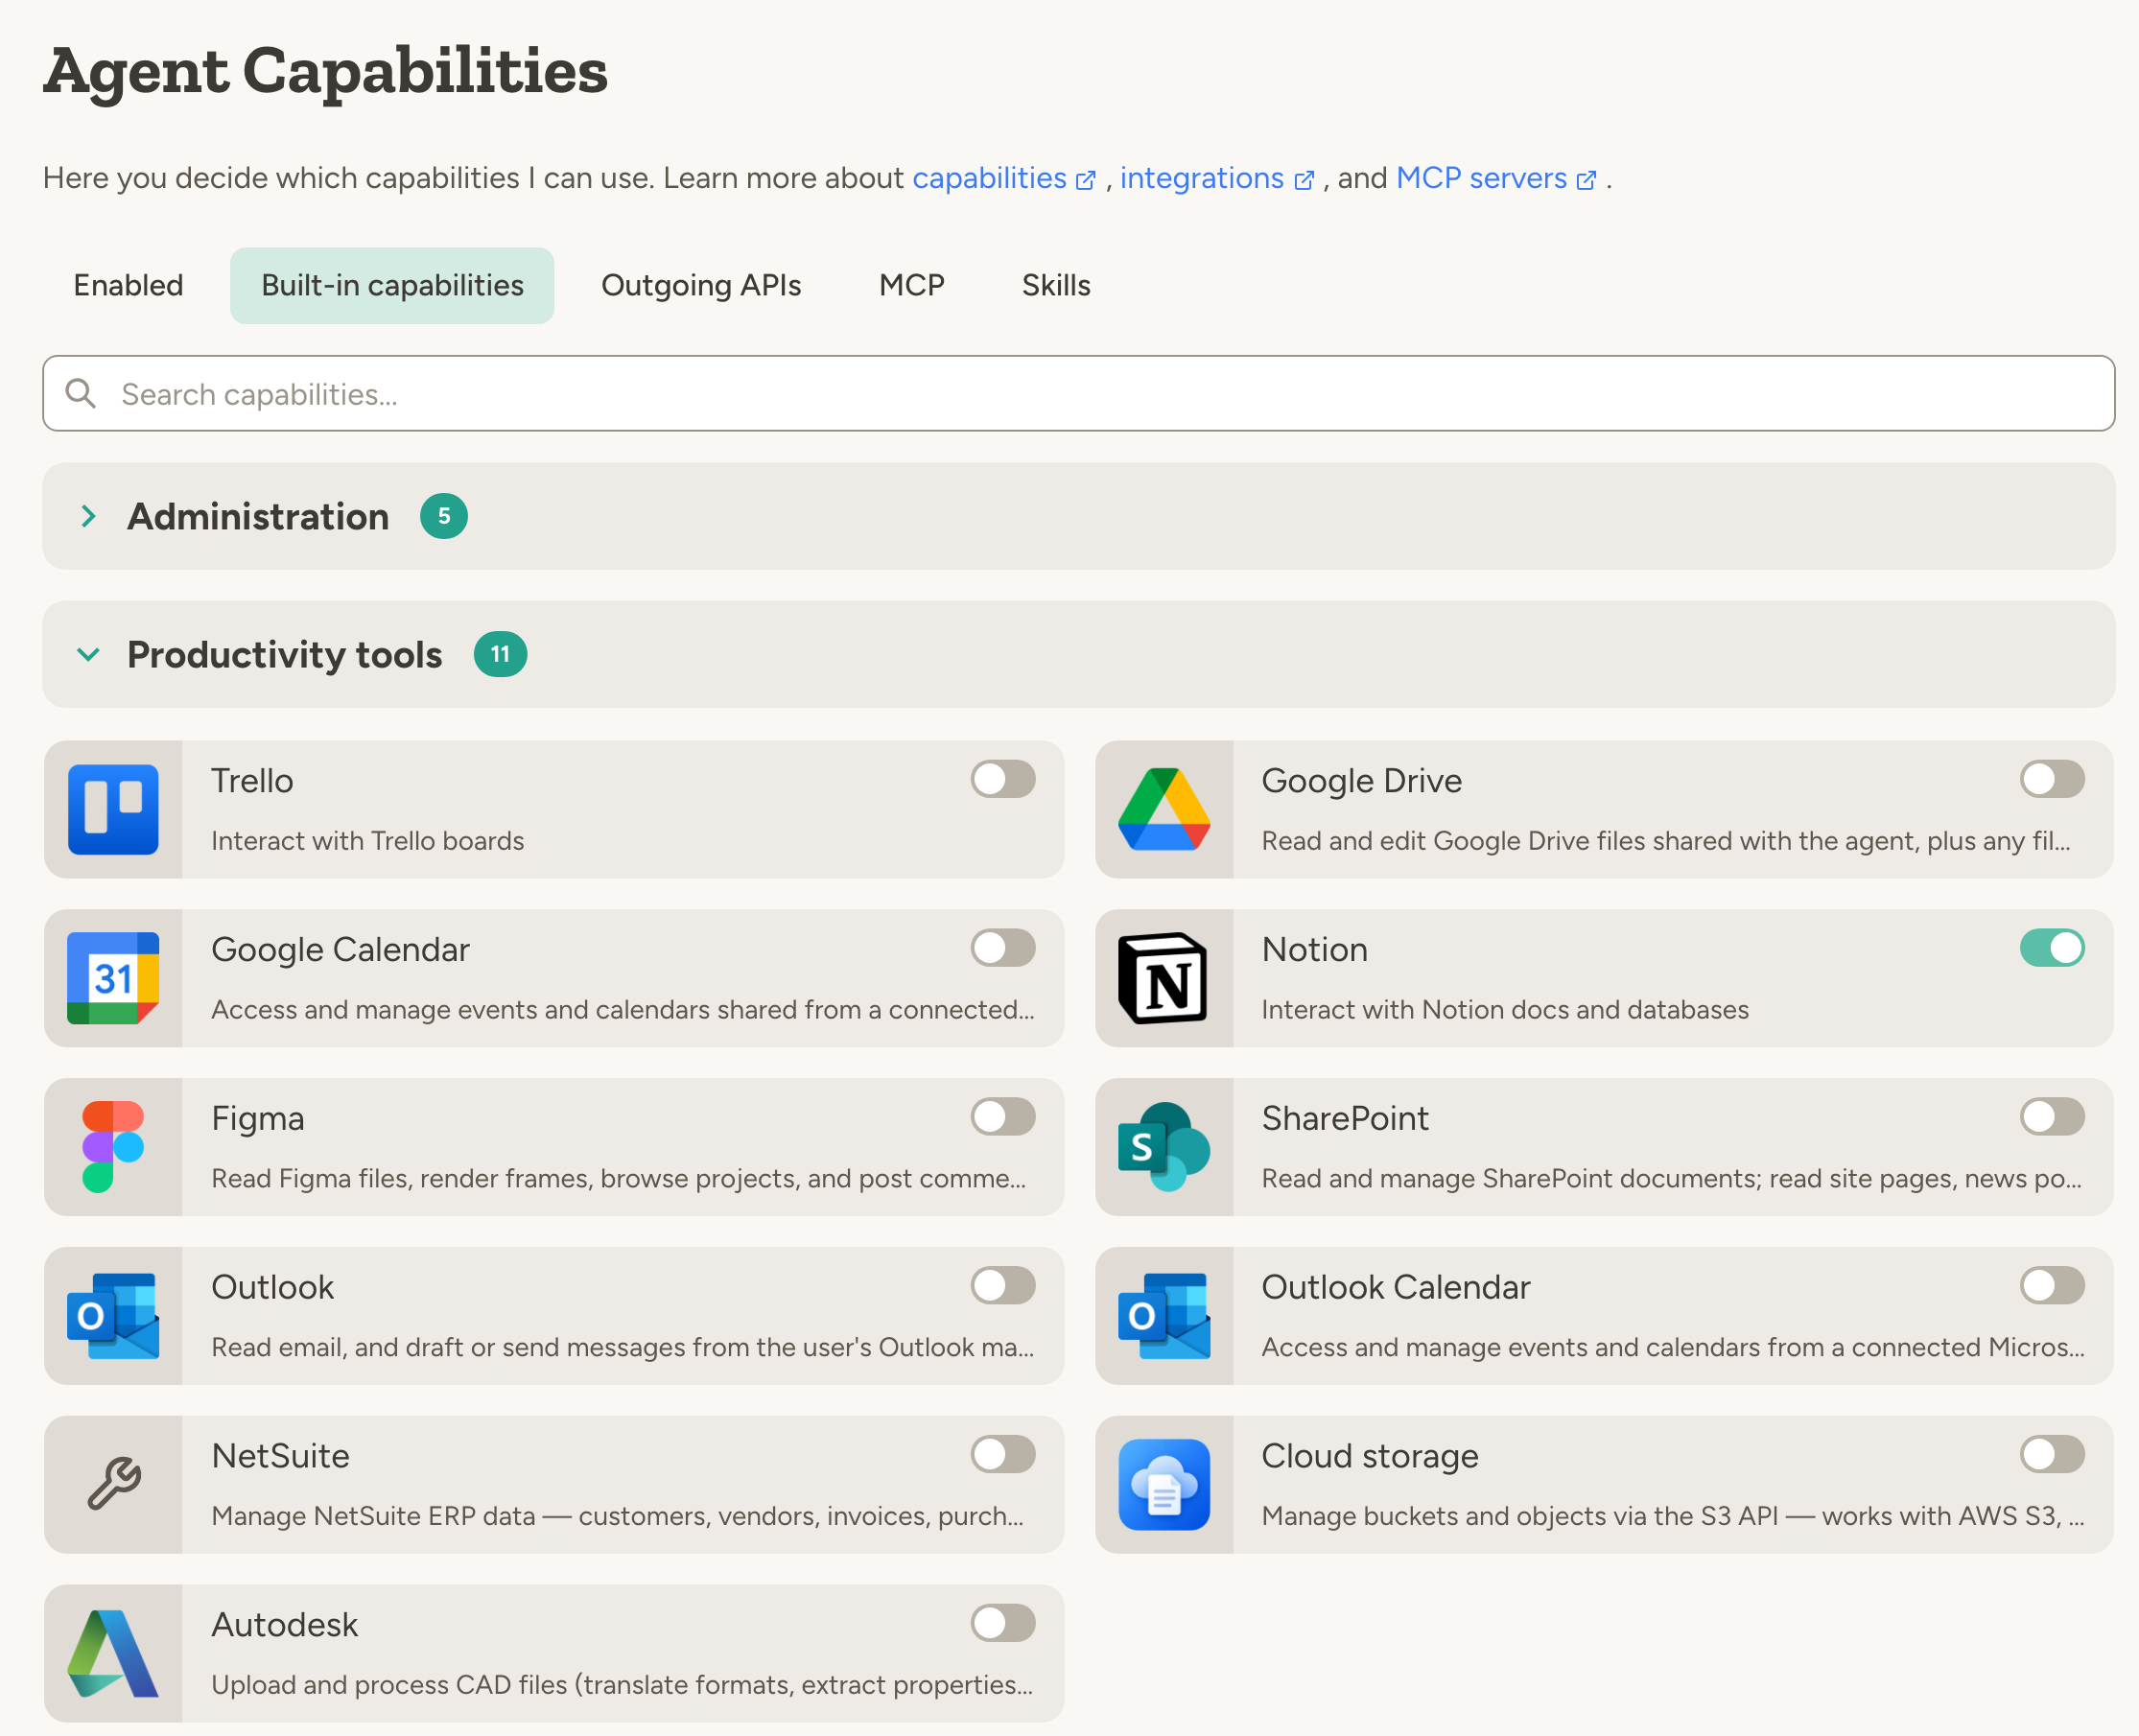Enable the Trello toggle
The width and height of the screenshot is (2139, 1736).
pos(1003,779)
